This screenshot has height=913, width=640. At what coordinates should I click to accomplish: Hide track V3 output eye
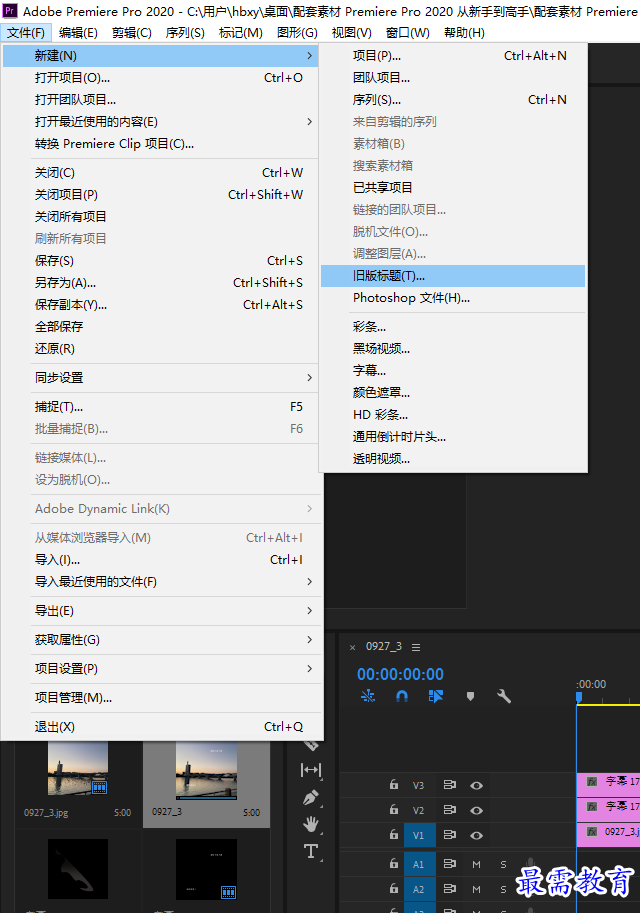[476, 785]
